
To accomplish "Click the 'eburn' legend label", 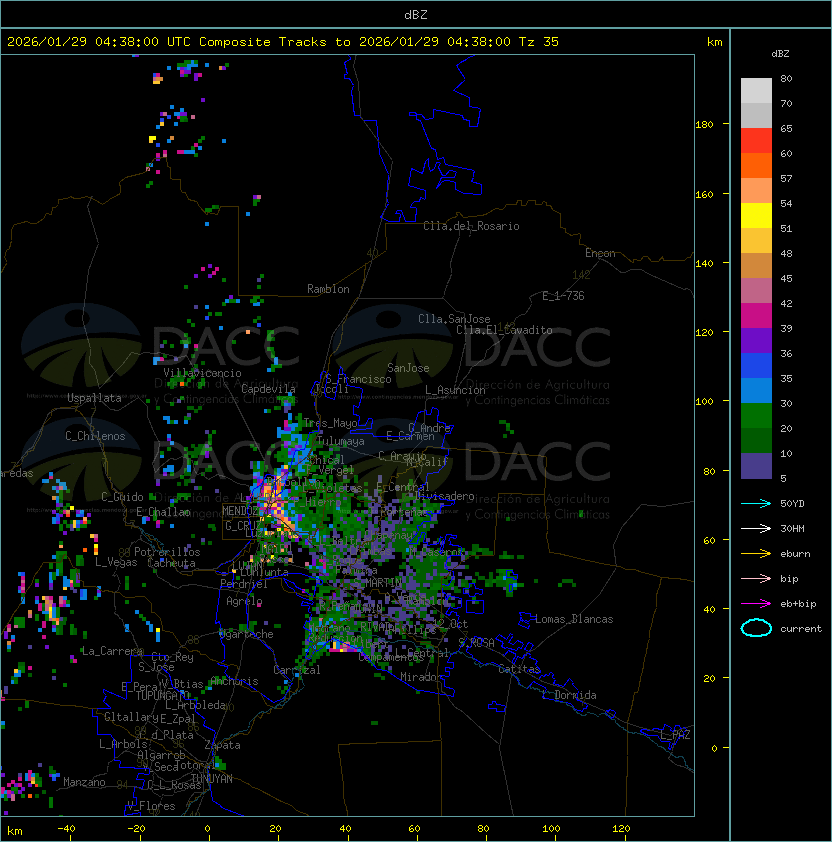I will (795, 554).
